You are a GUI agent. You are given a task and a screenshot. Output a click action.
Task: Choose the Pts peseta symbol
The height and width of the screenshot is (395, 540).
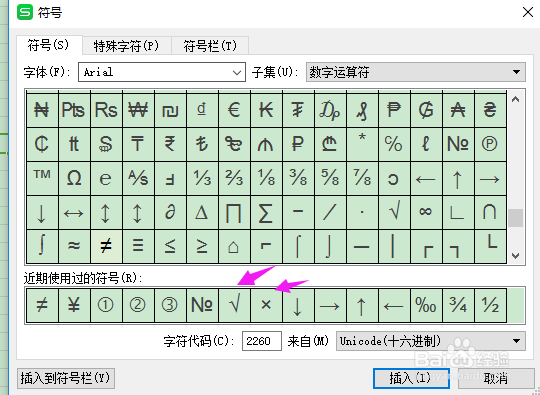74,110
